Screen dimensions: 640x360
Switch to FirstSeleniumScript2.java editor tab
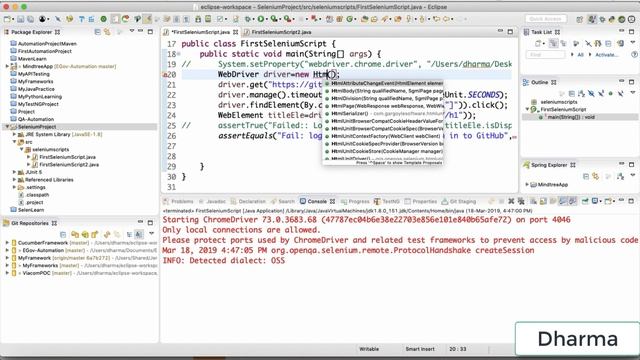281,32
